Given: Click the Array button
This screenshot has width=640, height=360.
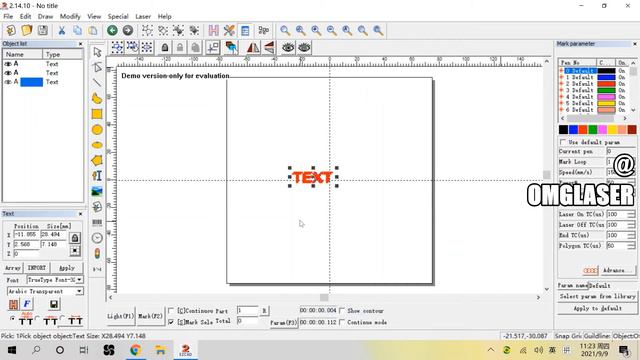Looking at the screenshot, I should tap(13, 268).
